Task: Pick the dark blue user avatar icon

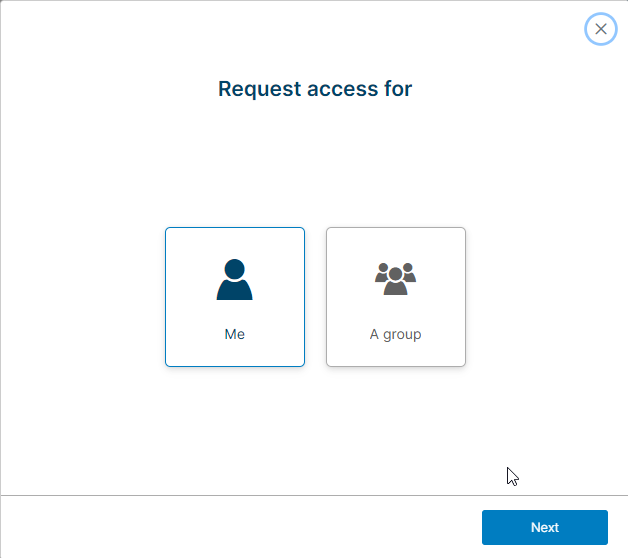Action: pyautogui.click(x=235, y=279)
